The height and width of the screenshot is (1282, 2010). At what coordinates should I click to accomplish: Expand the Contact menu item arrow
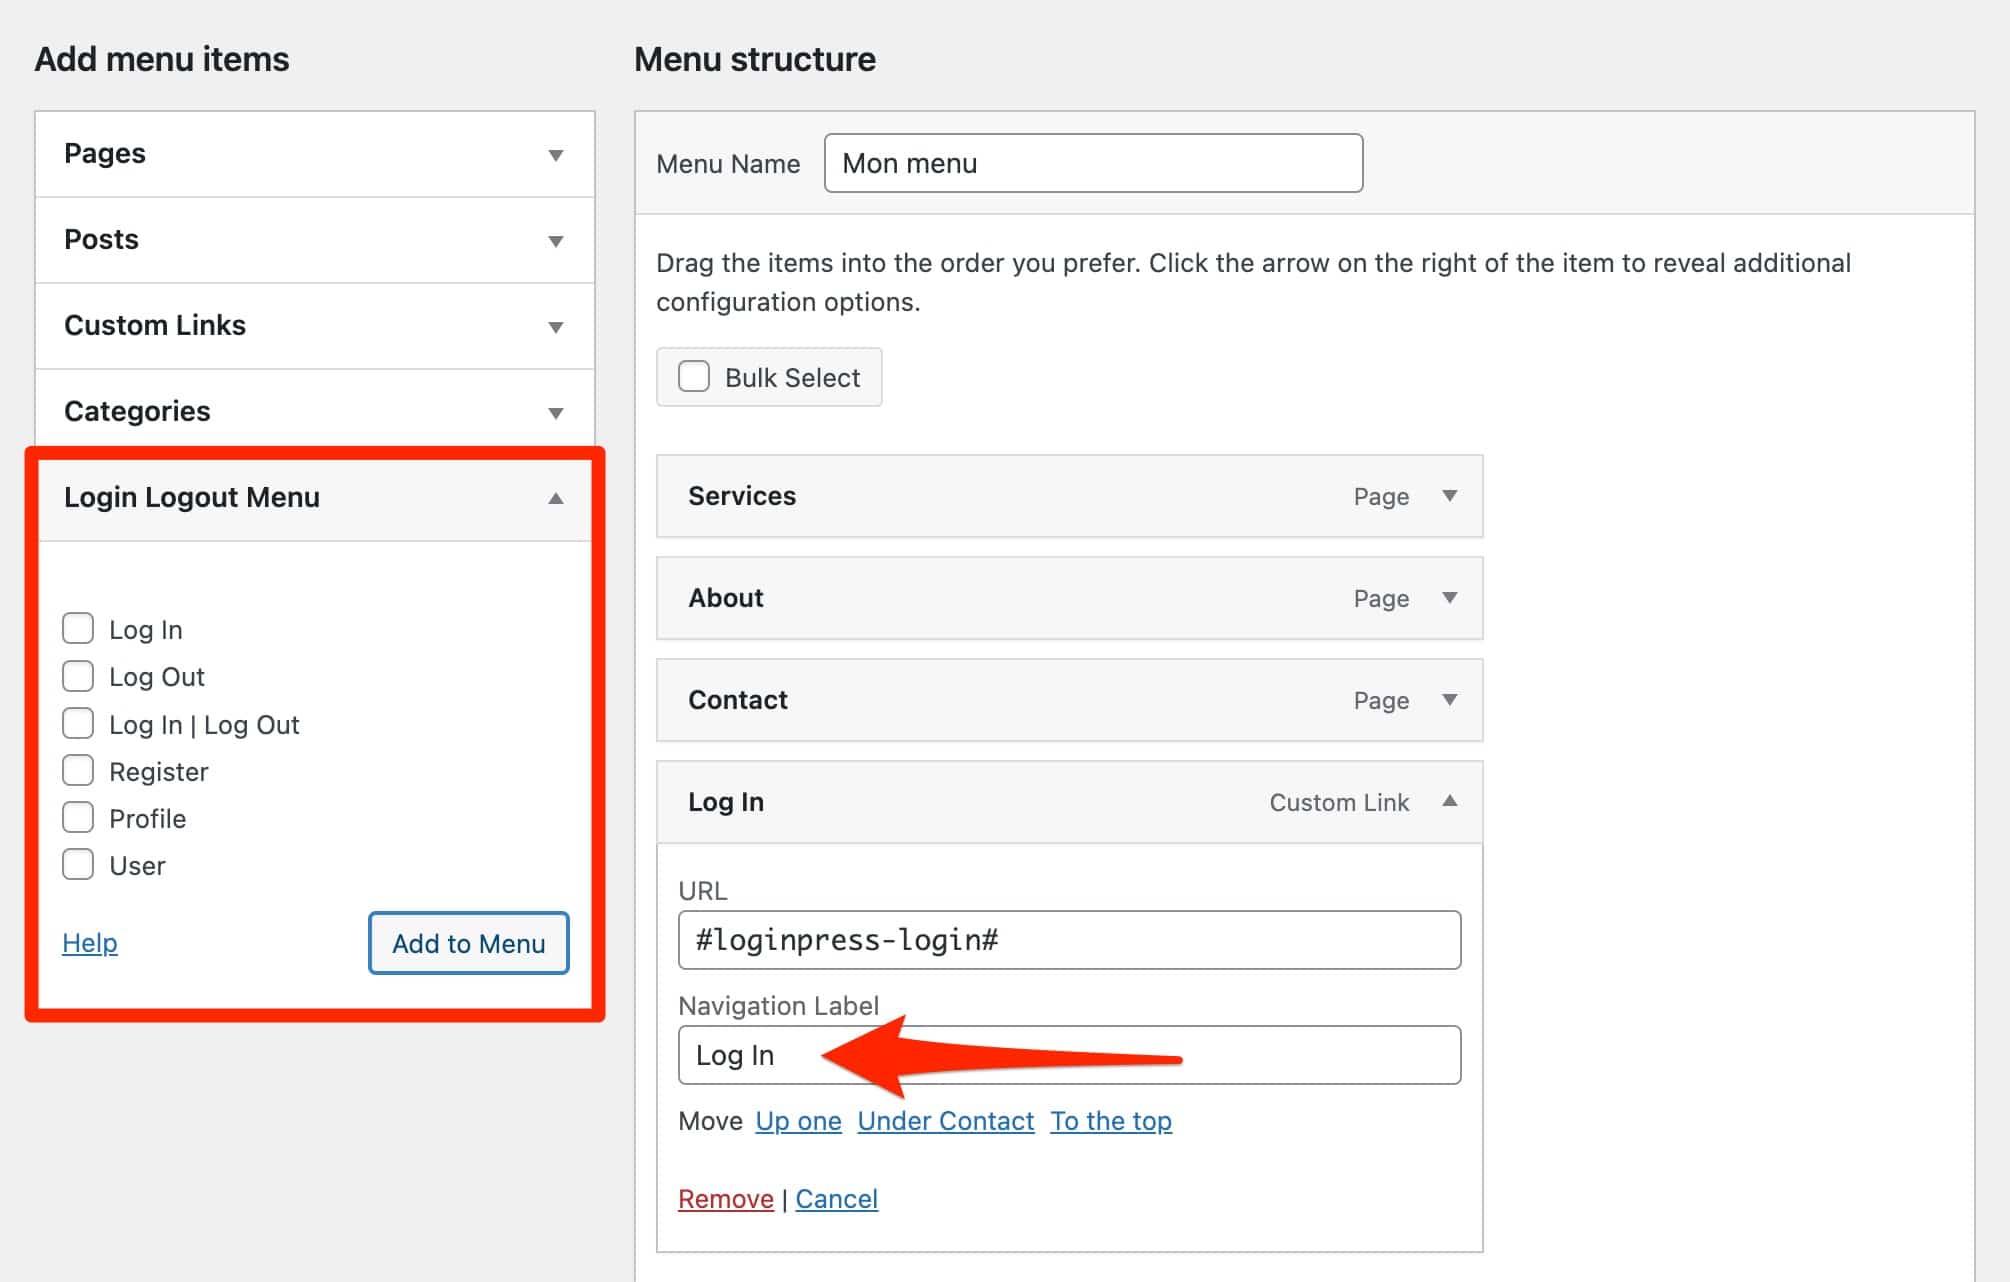[x=1449, y=700]
